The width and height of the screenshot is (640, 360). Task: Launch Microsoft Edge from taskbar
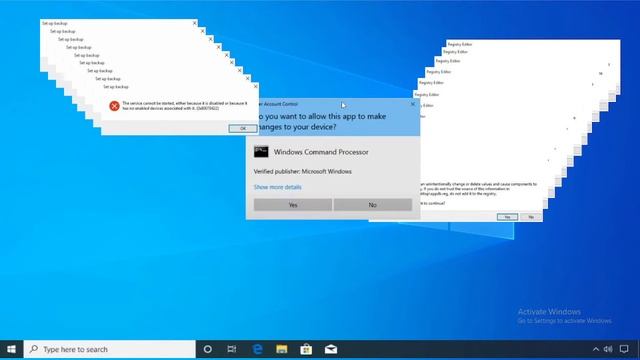[257, 349]
